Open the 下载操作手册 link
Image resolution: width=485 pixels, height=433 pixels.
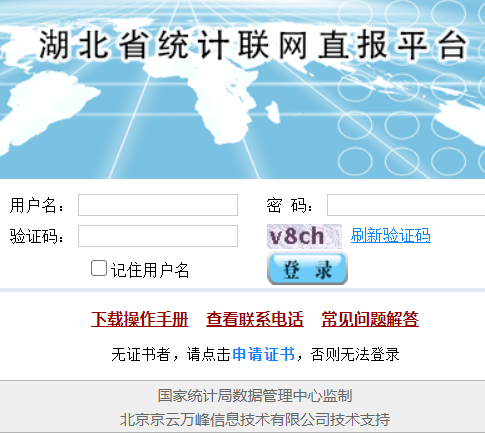140,319
